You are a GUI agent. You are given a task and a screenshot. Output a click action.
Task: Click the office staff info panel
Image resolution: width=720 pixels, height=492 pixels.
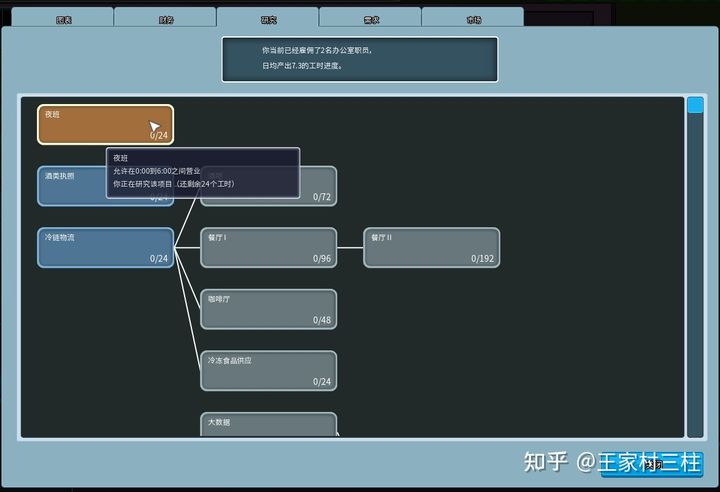point(359,59)
